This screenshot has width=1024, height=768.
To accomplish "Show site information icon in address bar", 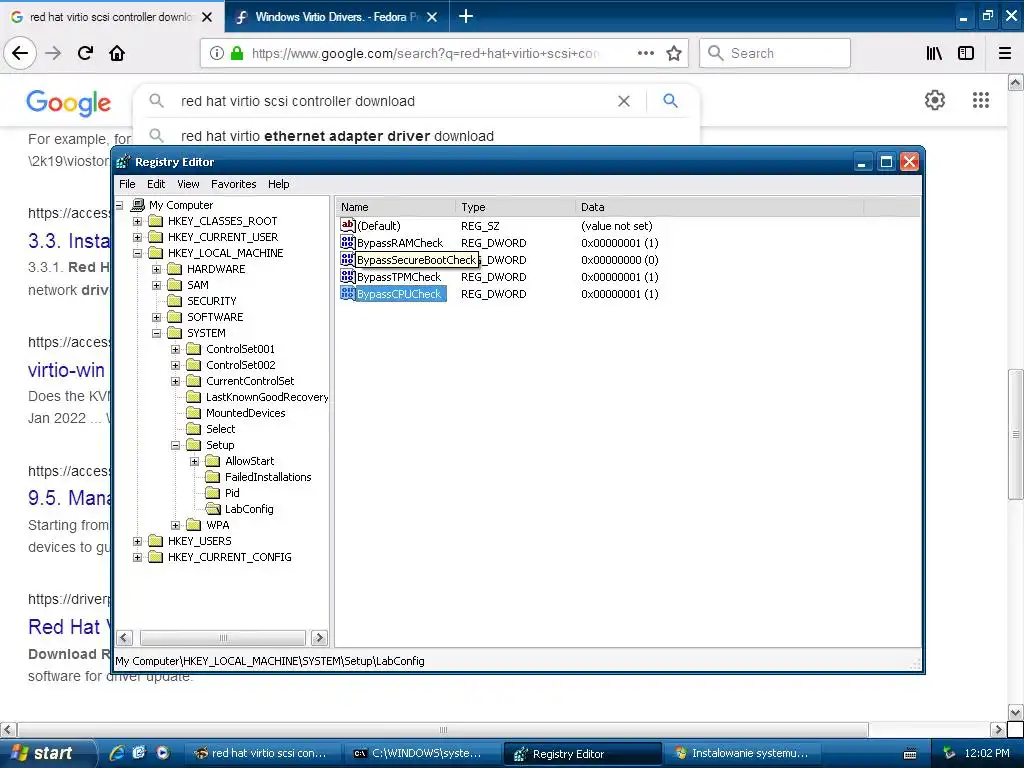I will pos(217,54).
